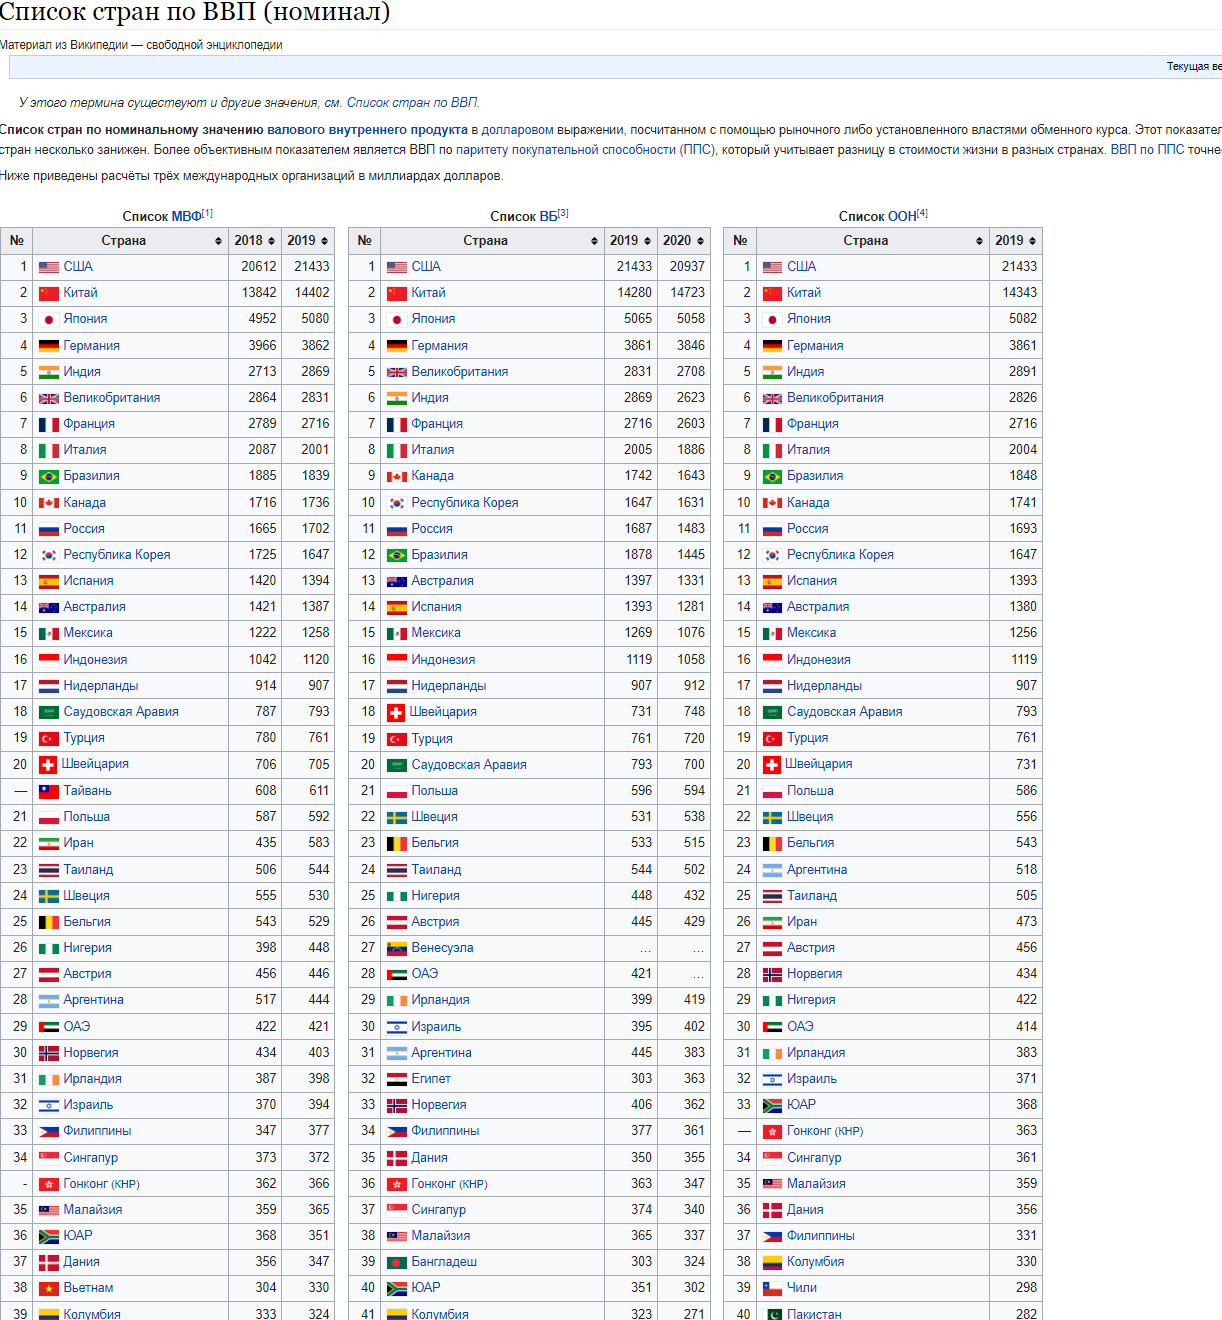Open Пакистан link in ООН table
Image resolution: width=1222 pixels, height=1320 pixels.
814,1314
